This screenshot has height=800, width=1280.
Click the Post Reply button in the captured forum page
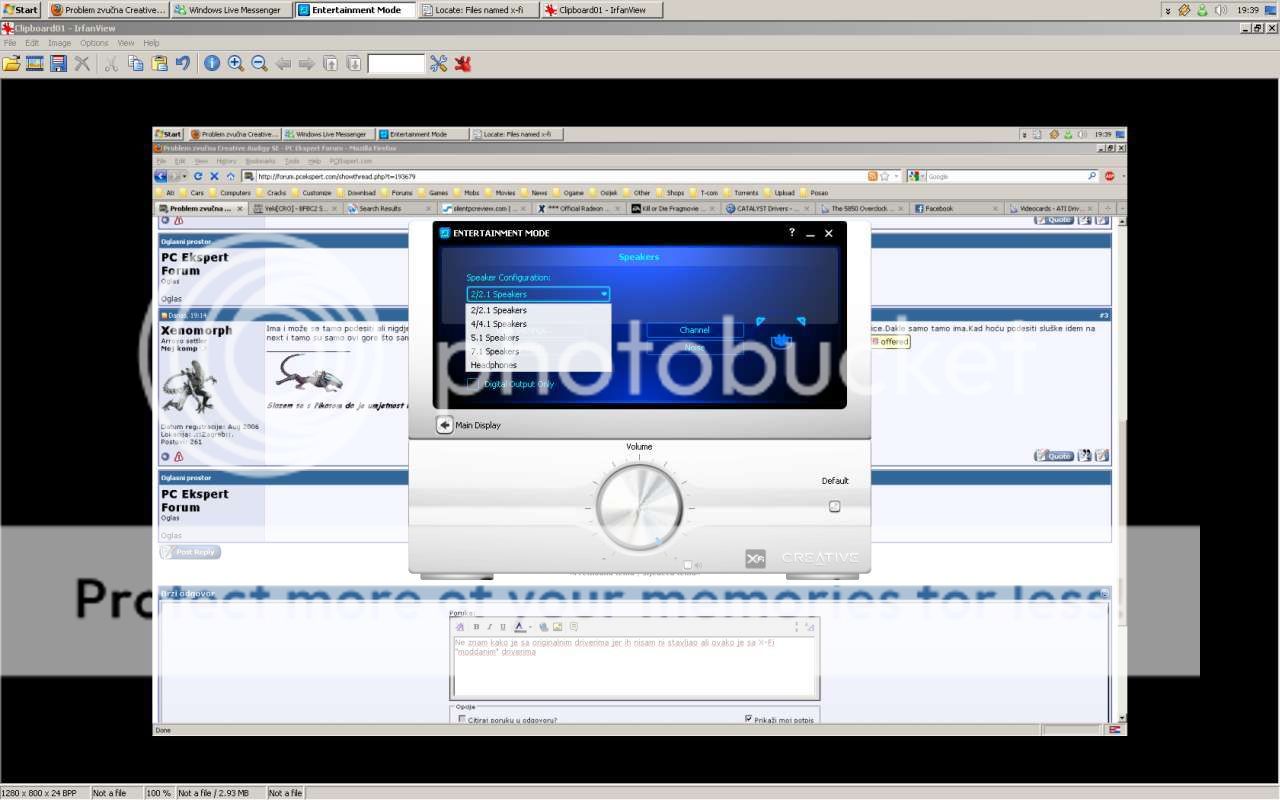pyautogui.click(x=190, y=552)
